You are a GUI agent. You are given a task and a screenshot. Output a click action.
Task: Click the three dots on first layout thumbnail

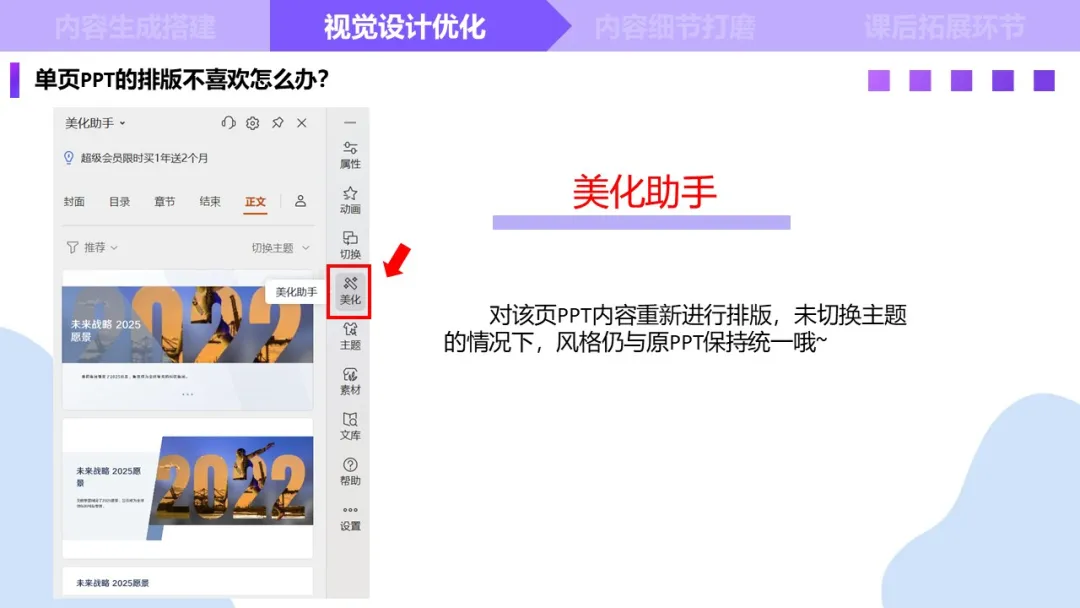[x=187, y=395]
